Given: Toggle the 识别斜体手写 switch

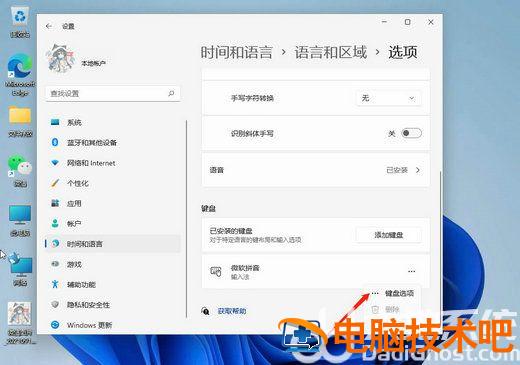Looking at the screenshot, I should [x=411, y=133].
